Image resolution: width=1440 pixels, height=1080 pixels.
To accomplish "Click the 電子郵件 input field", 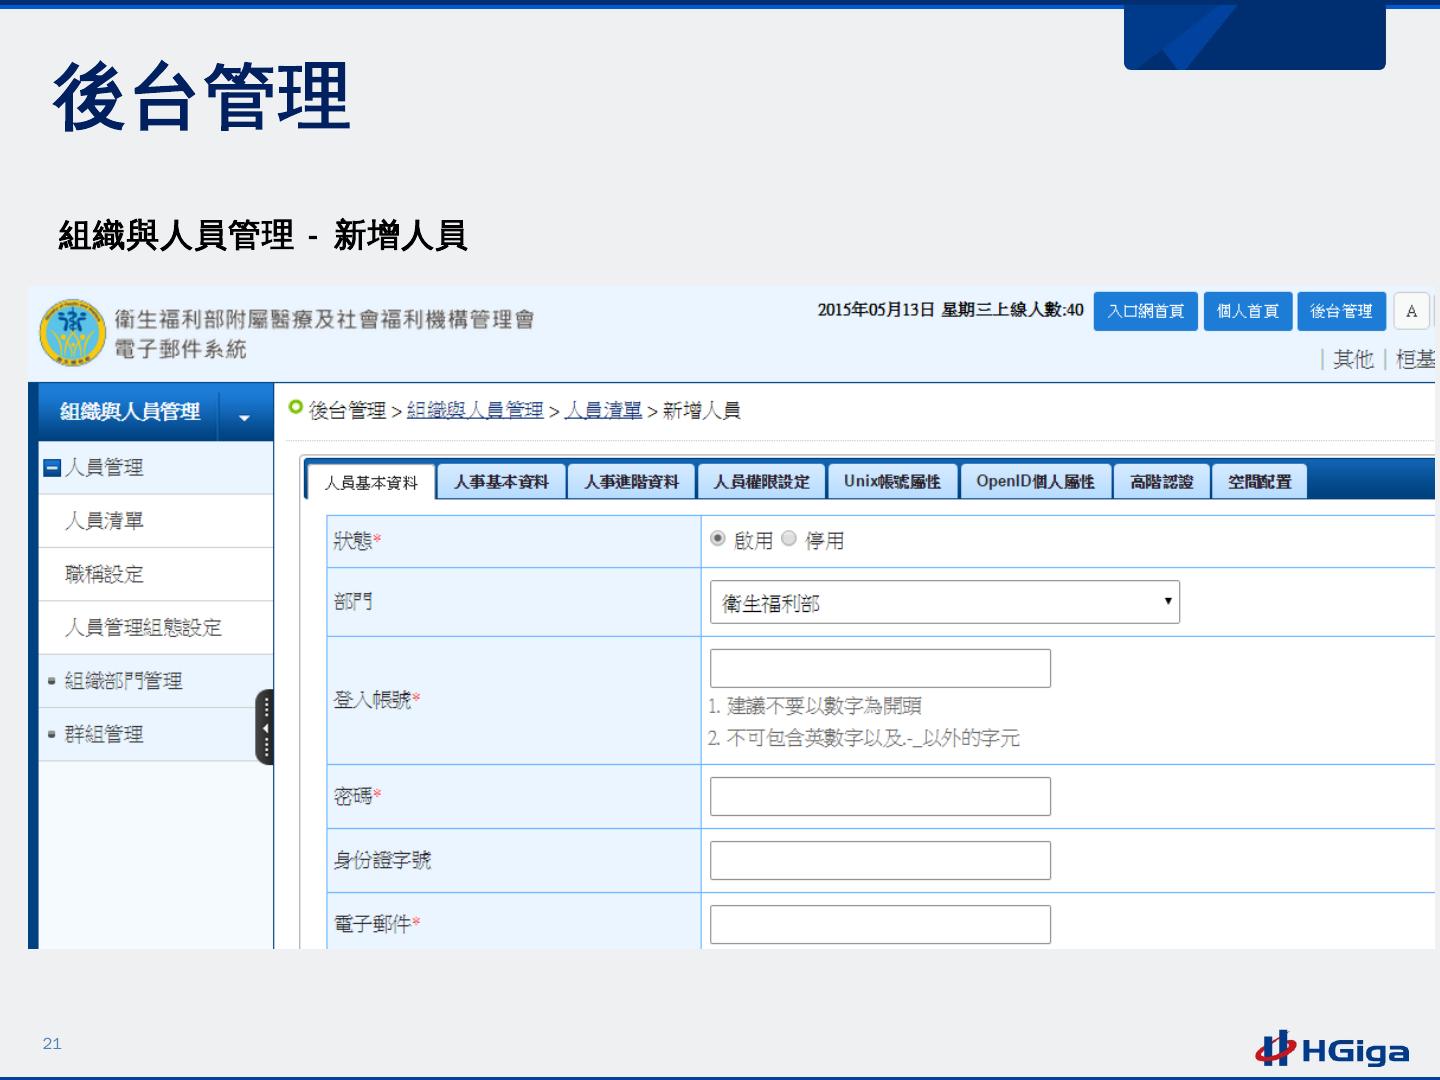I will (x=880, y=924).
